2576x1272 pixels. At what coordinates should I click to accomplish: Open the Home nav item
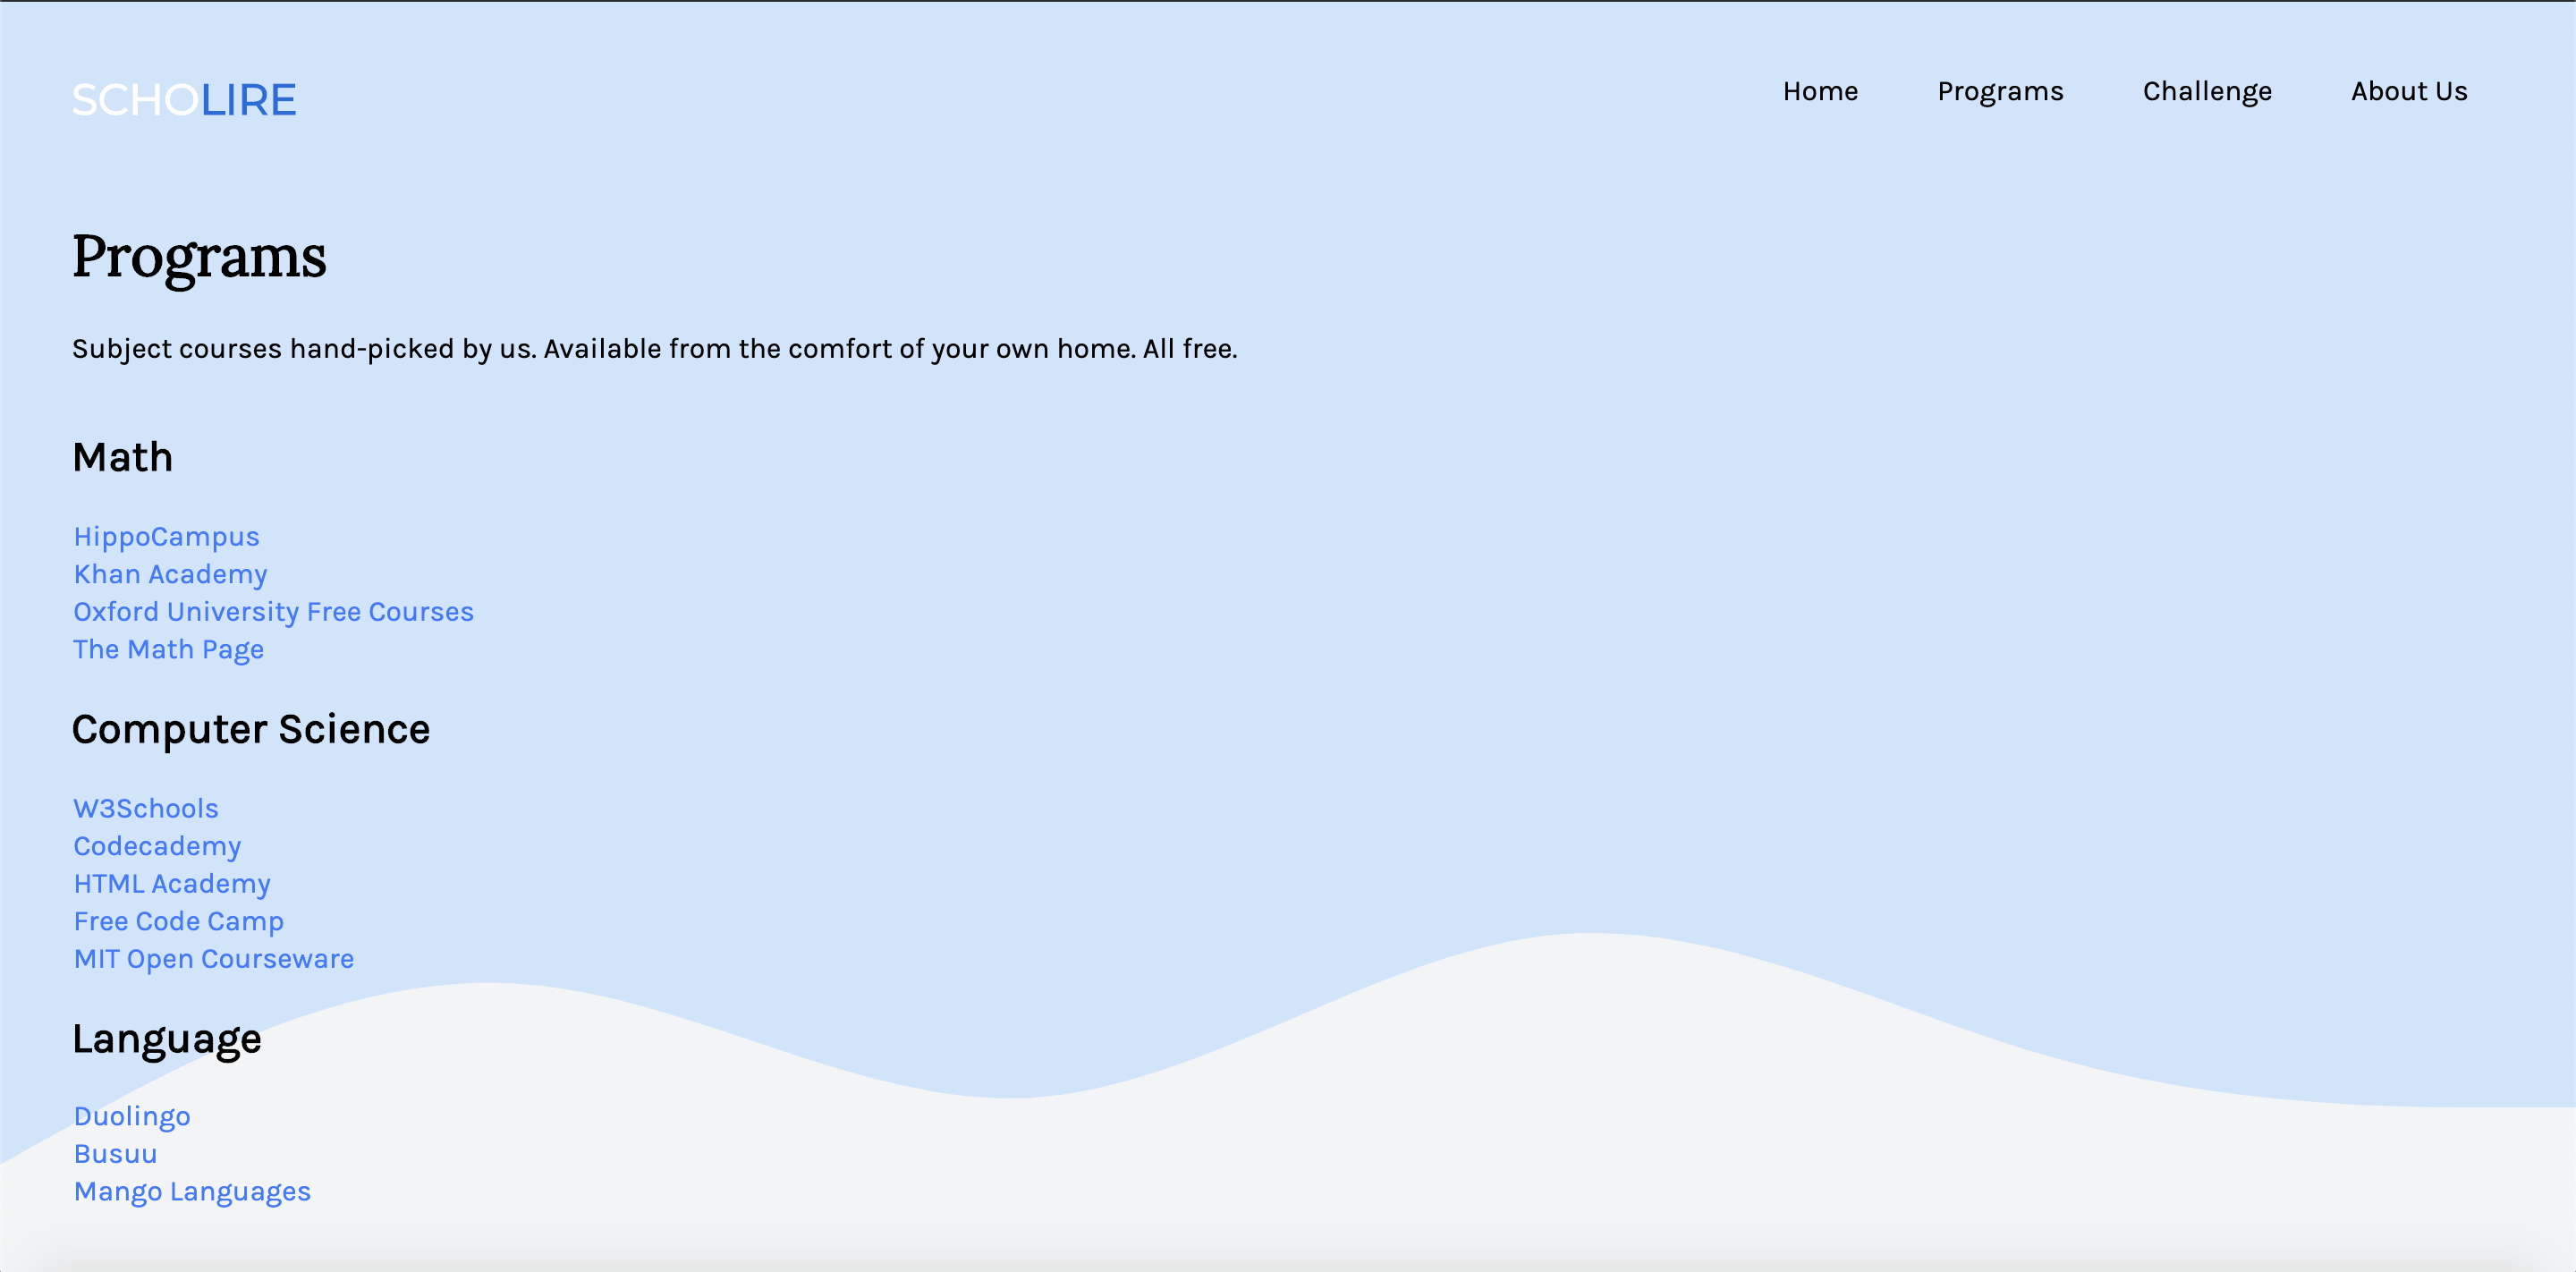pos(1820,91)
